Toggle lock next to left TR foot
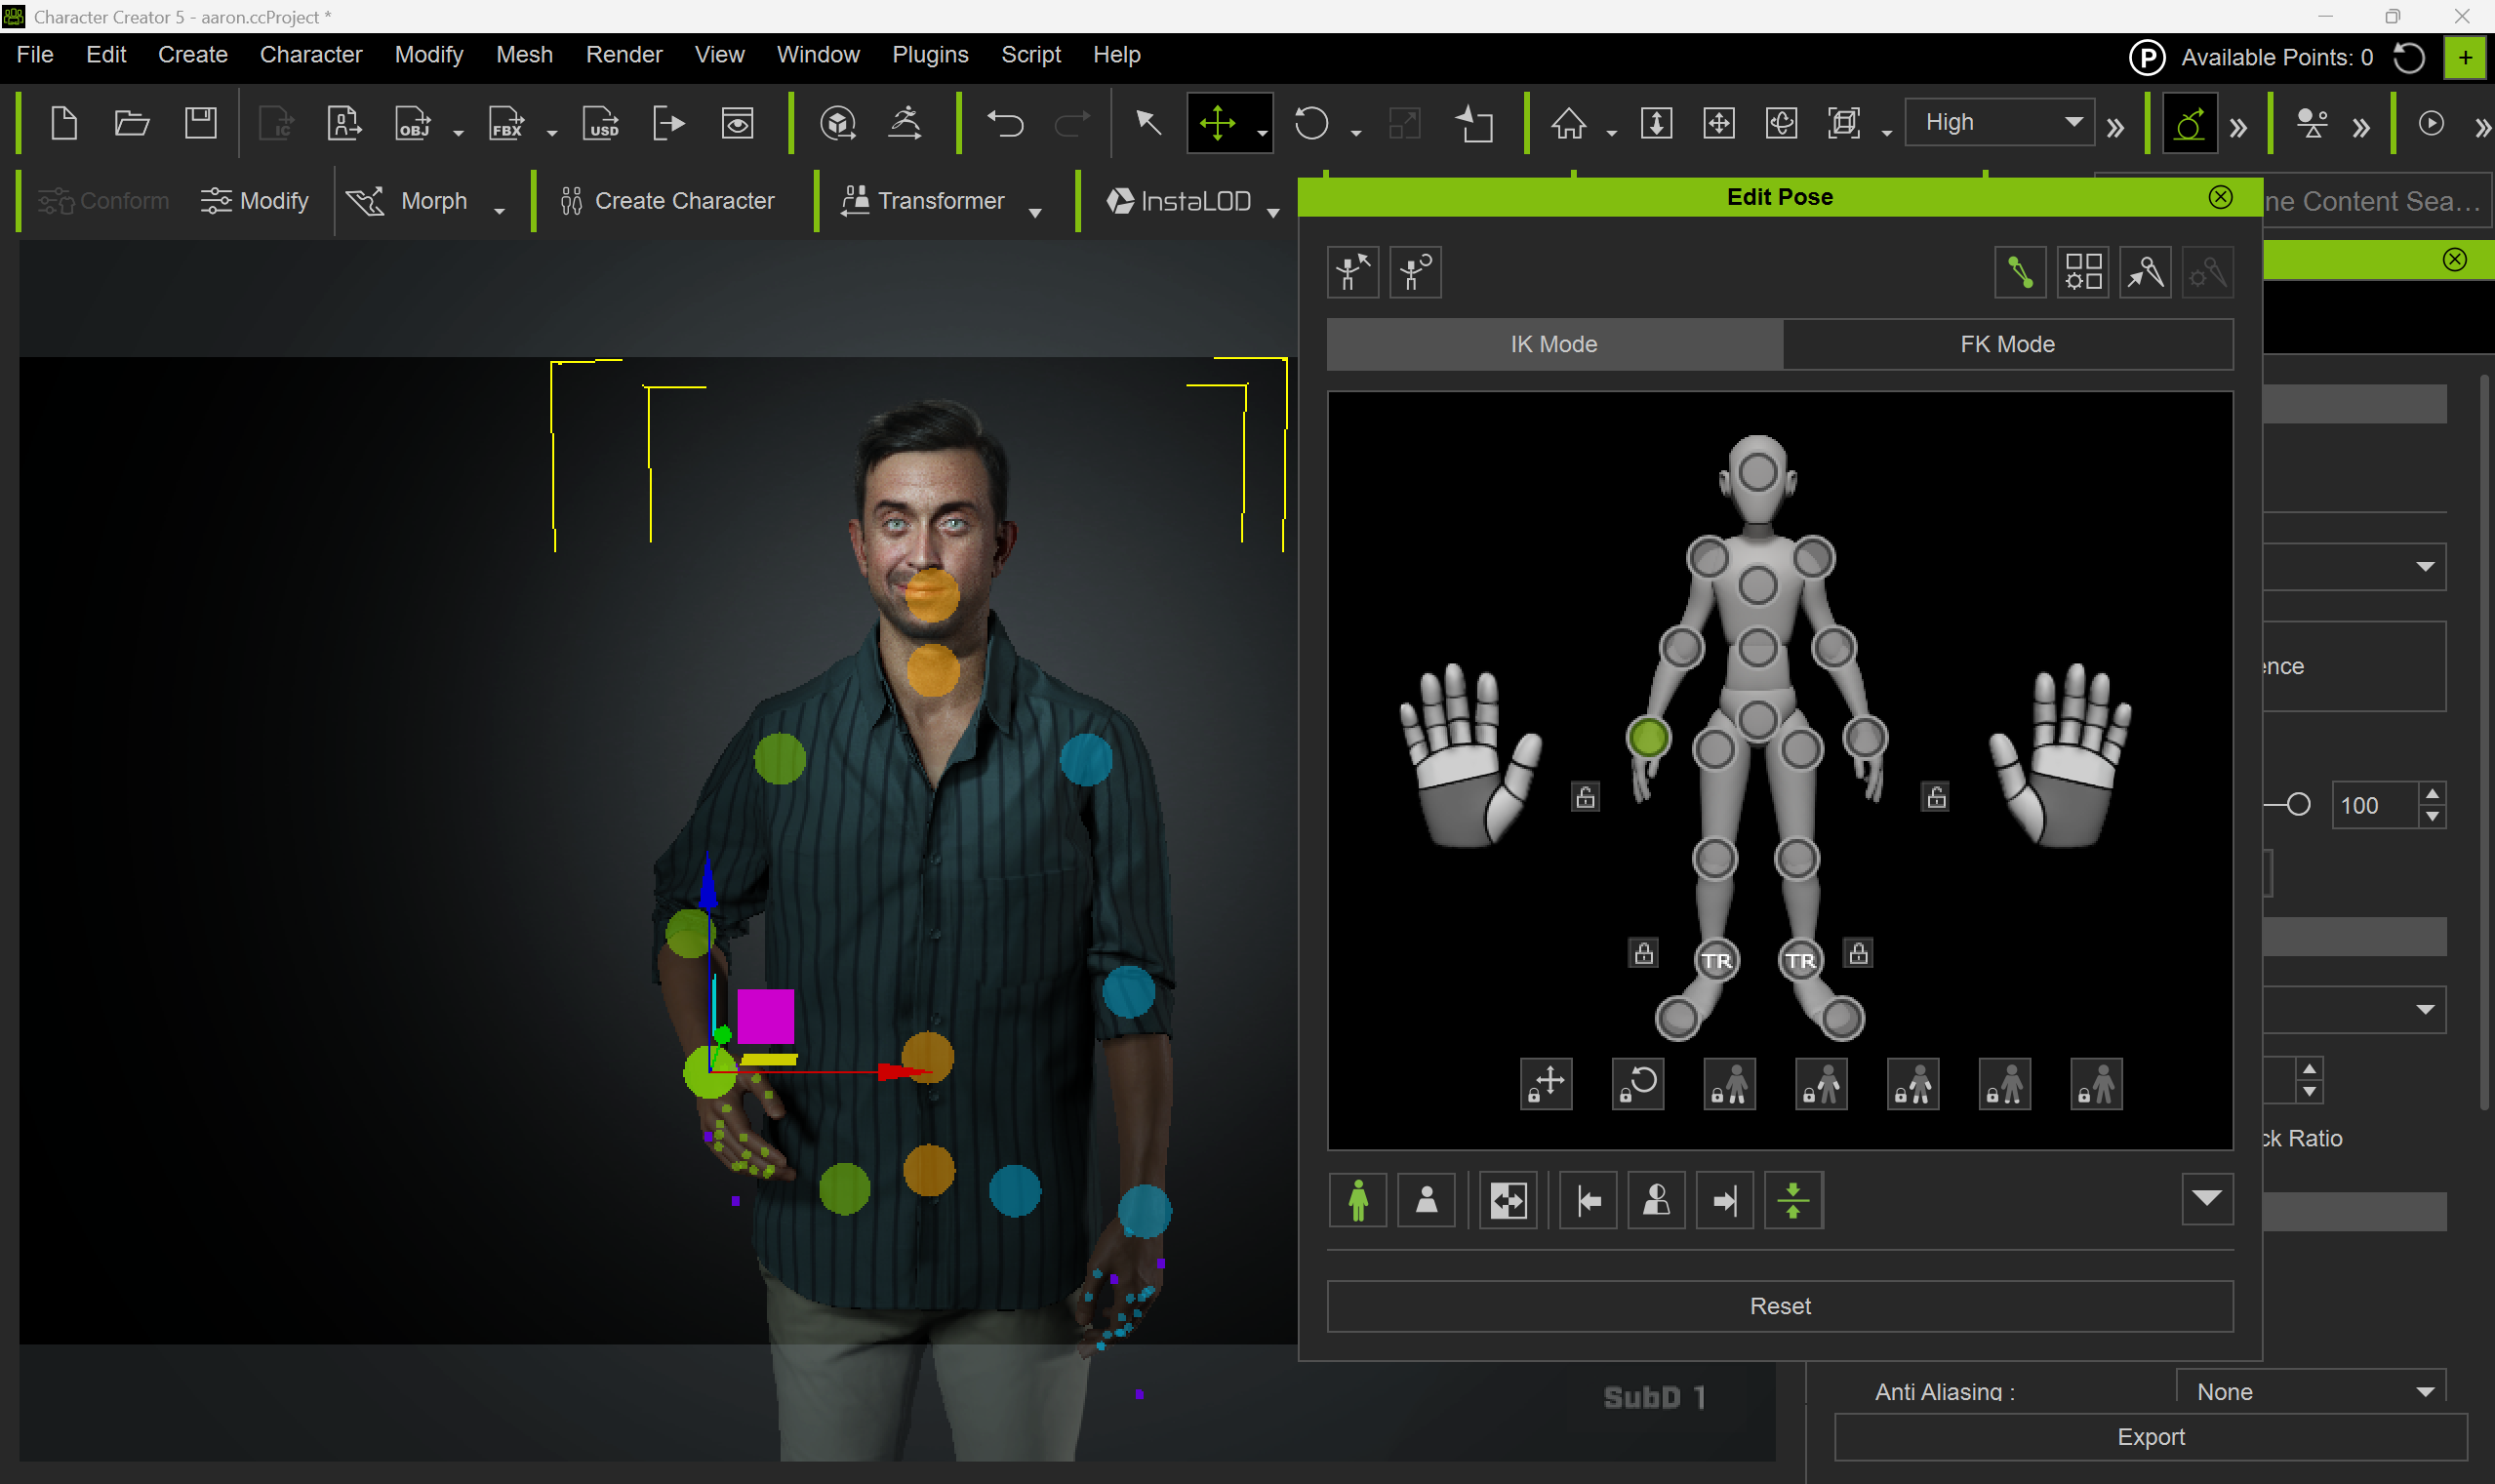 pos(1644,953)
